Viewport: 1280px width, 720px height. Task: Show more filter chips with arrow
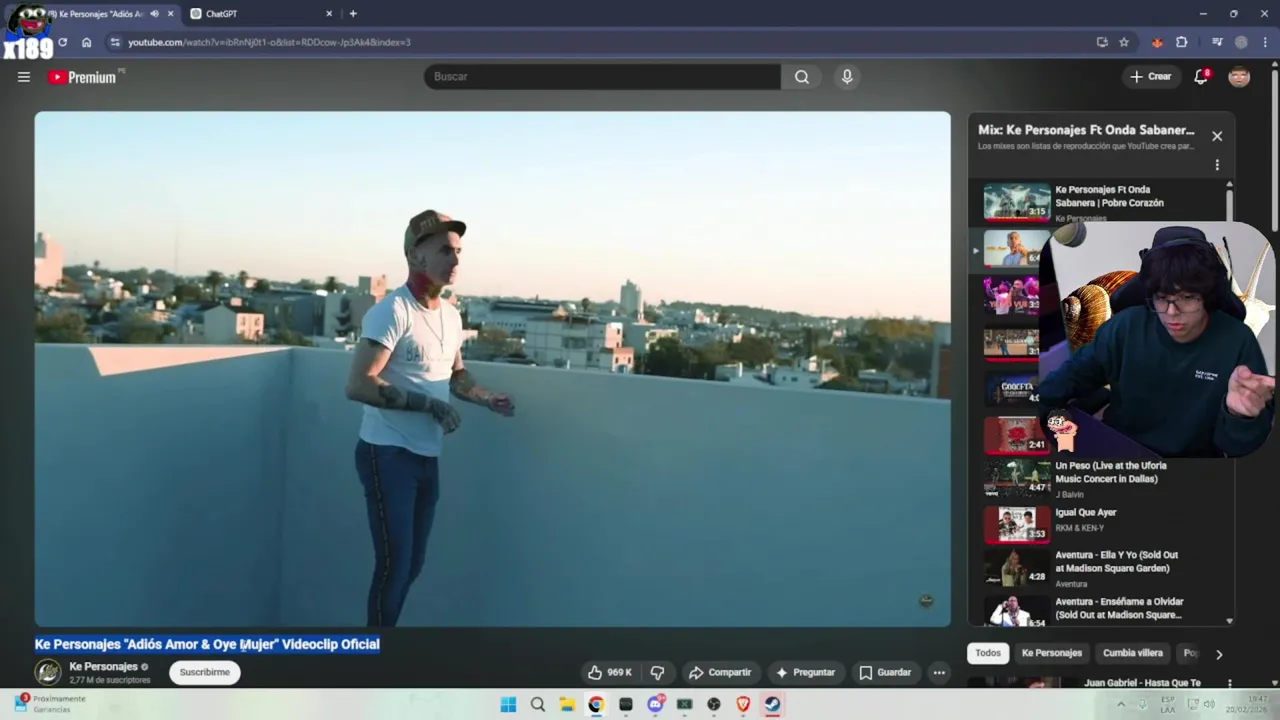(x=1219, y=654)
